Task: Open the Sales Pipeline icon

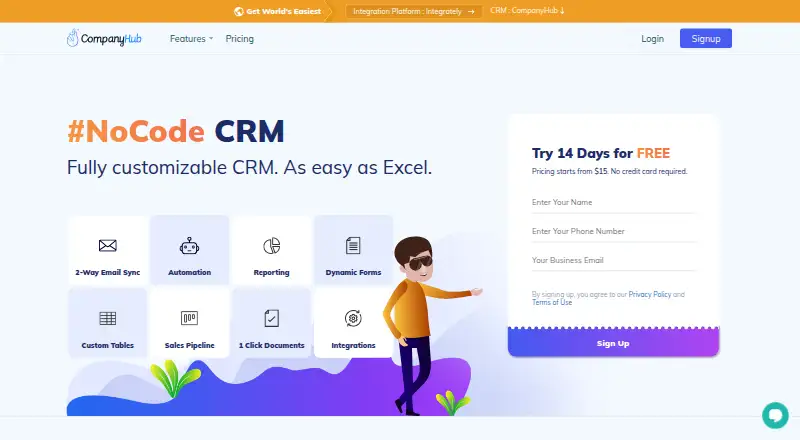Action: [189, 319]
